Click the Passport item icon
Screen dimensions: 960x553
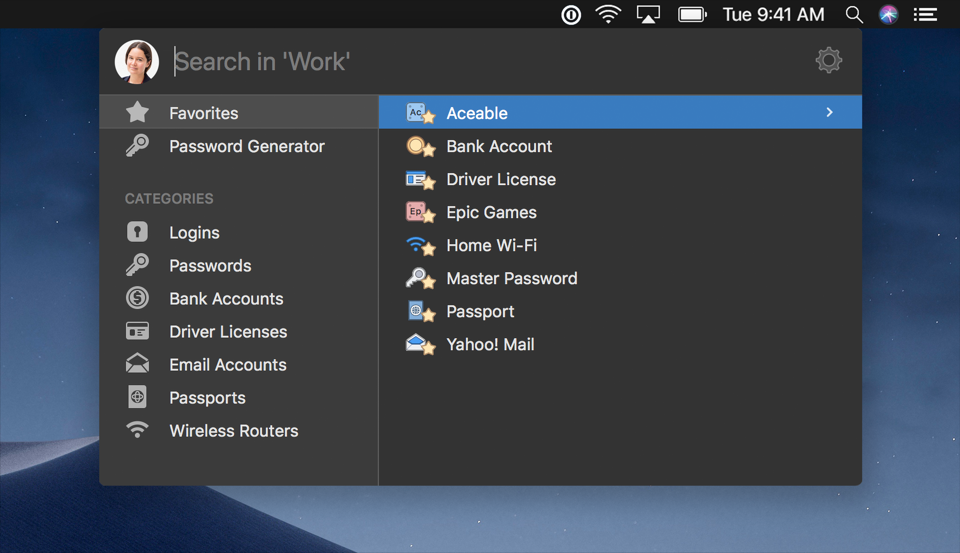click(x=421, y=311)
